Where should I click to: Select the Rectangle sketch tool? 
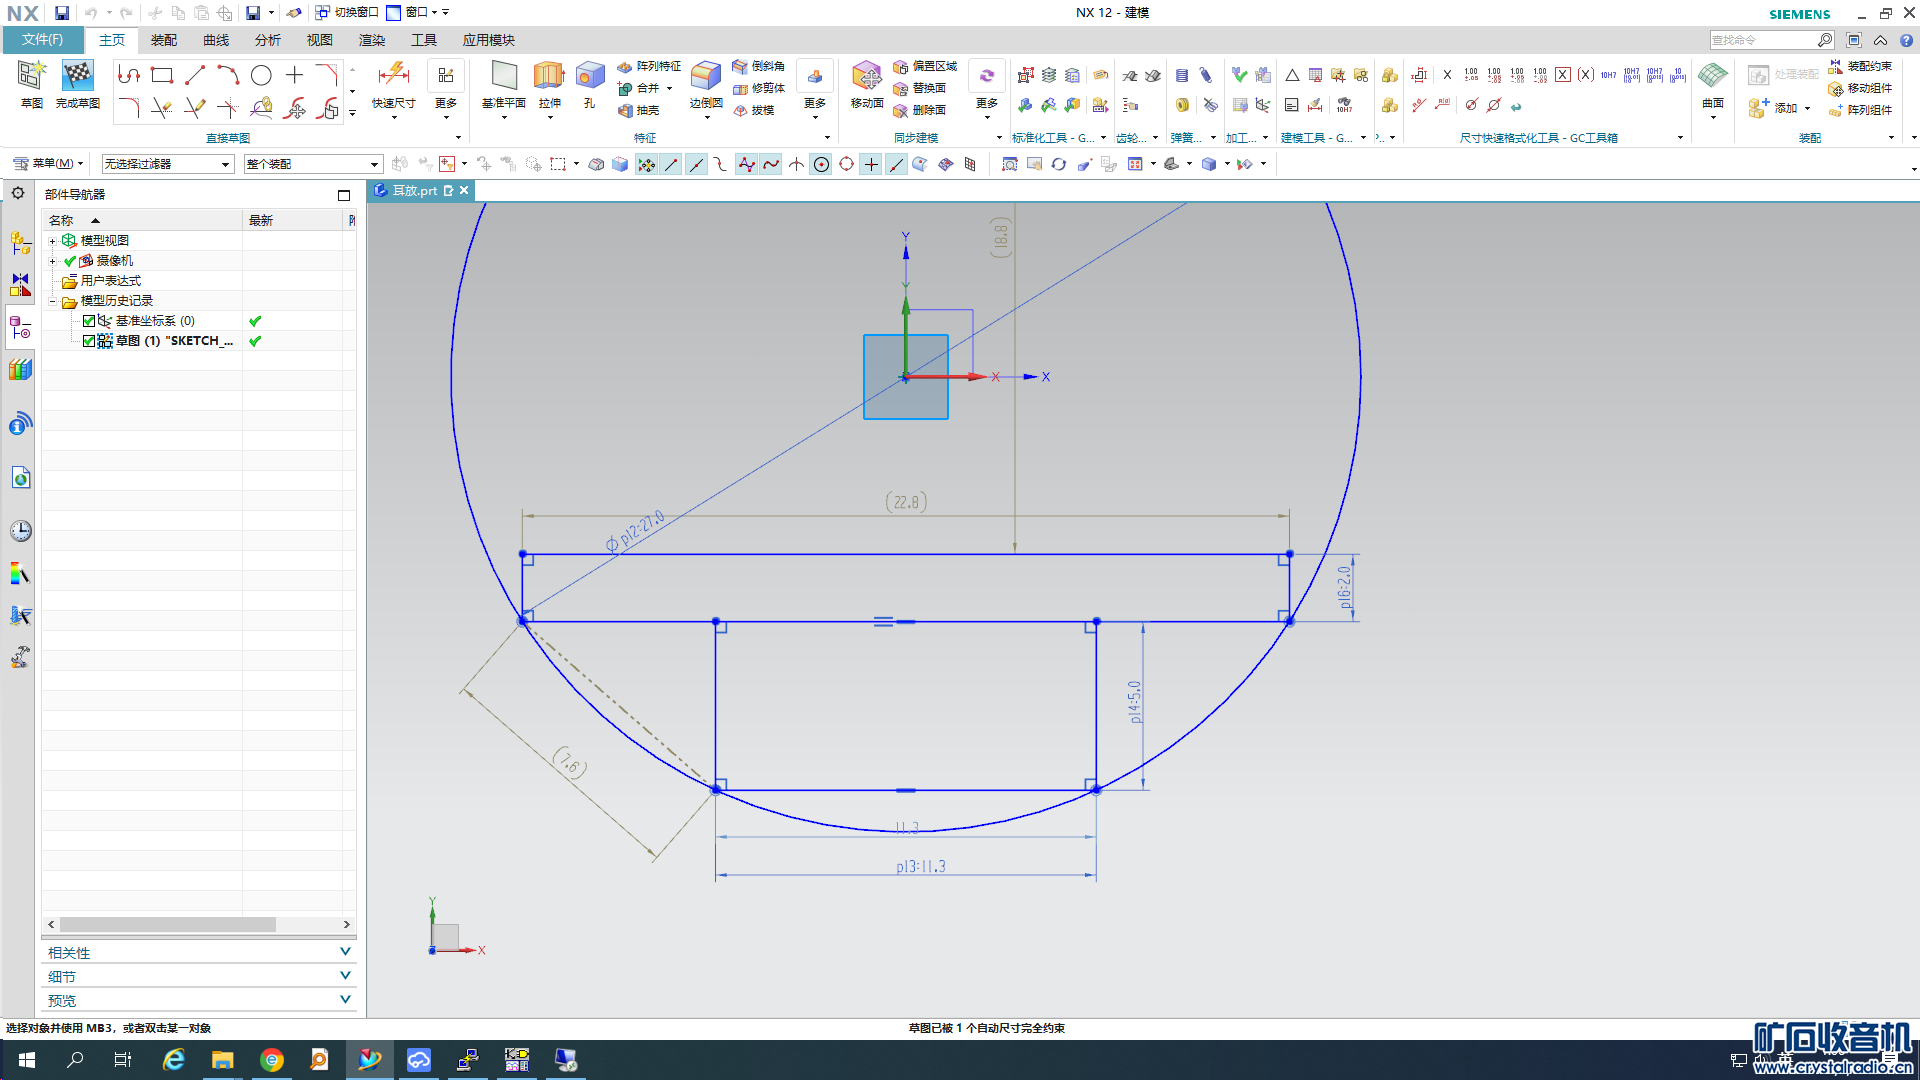(x=162, y=75)
